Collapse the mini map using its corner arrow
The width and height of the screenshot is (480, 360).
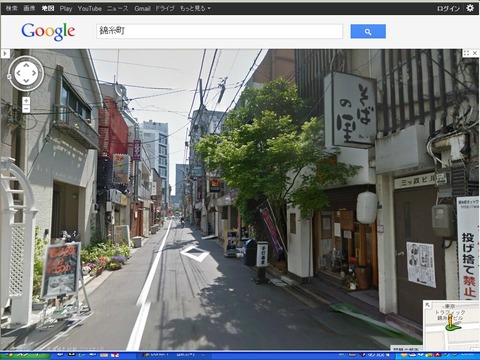428,305
